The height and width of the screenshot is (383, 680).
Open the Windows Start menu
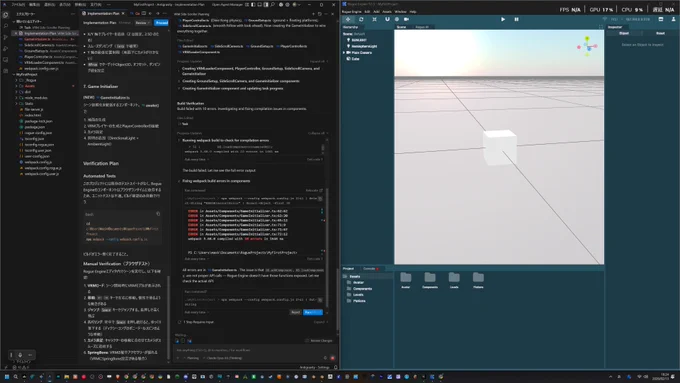tap(7, 376)
